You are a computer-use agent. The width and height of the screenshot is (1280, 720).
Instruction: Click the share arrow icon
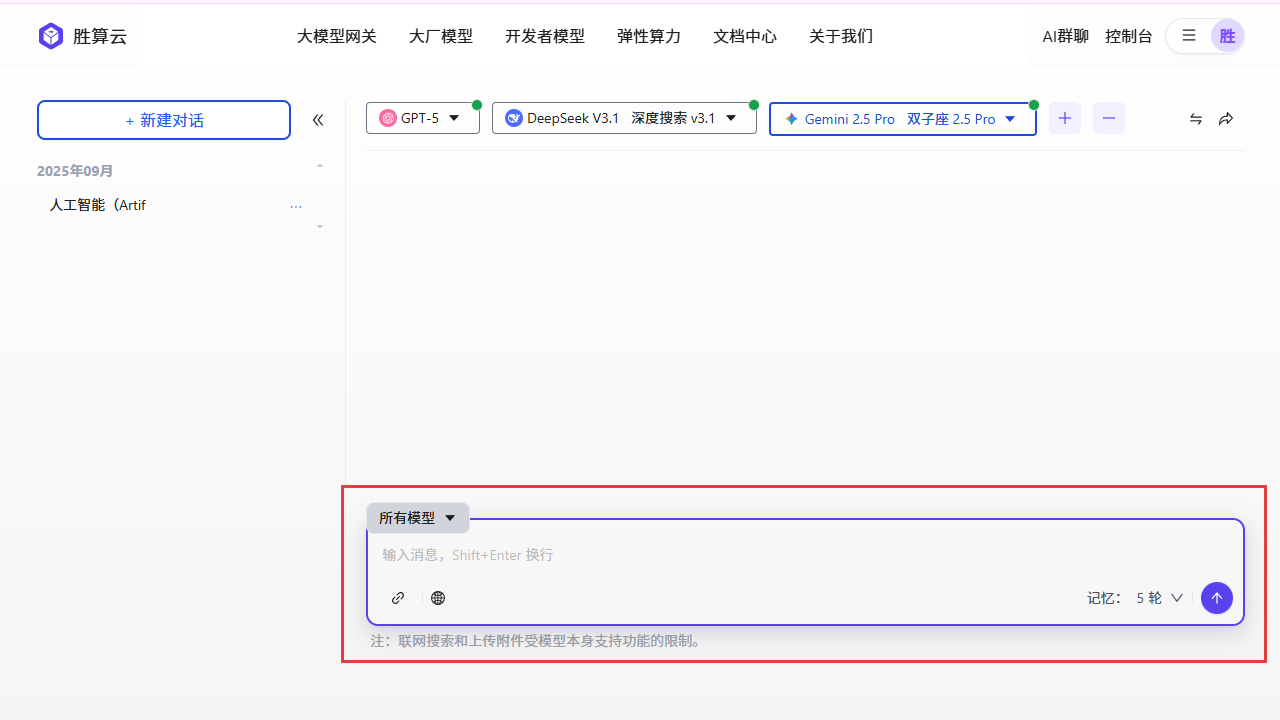click(1226, 119)
